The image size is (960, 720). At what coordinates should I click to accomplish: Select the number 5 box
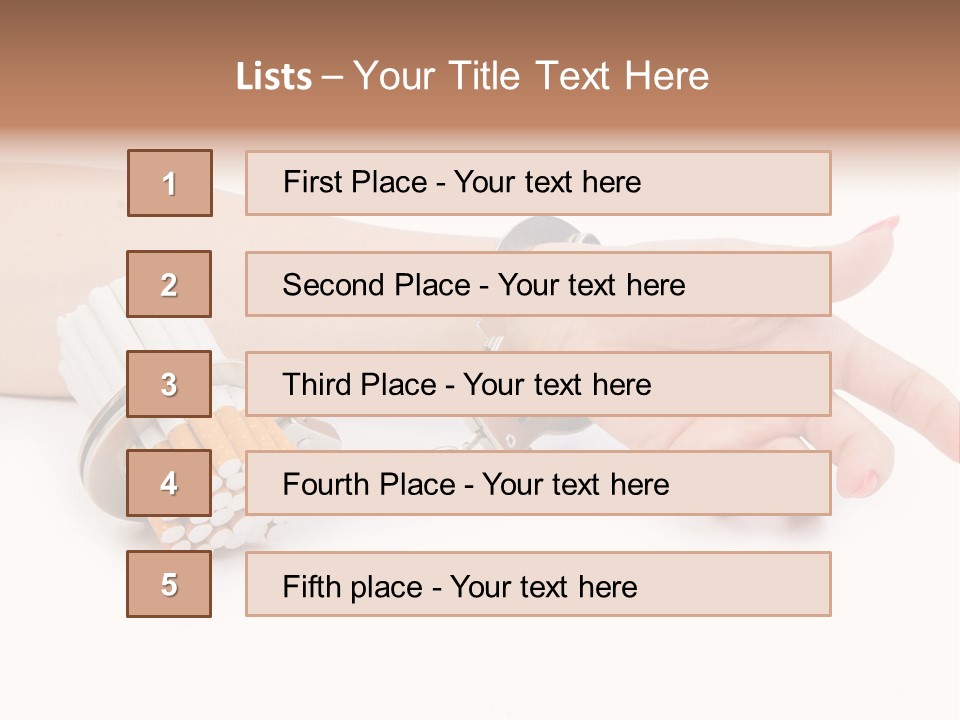(x=169, y=584)
